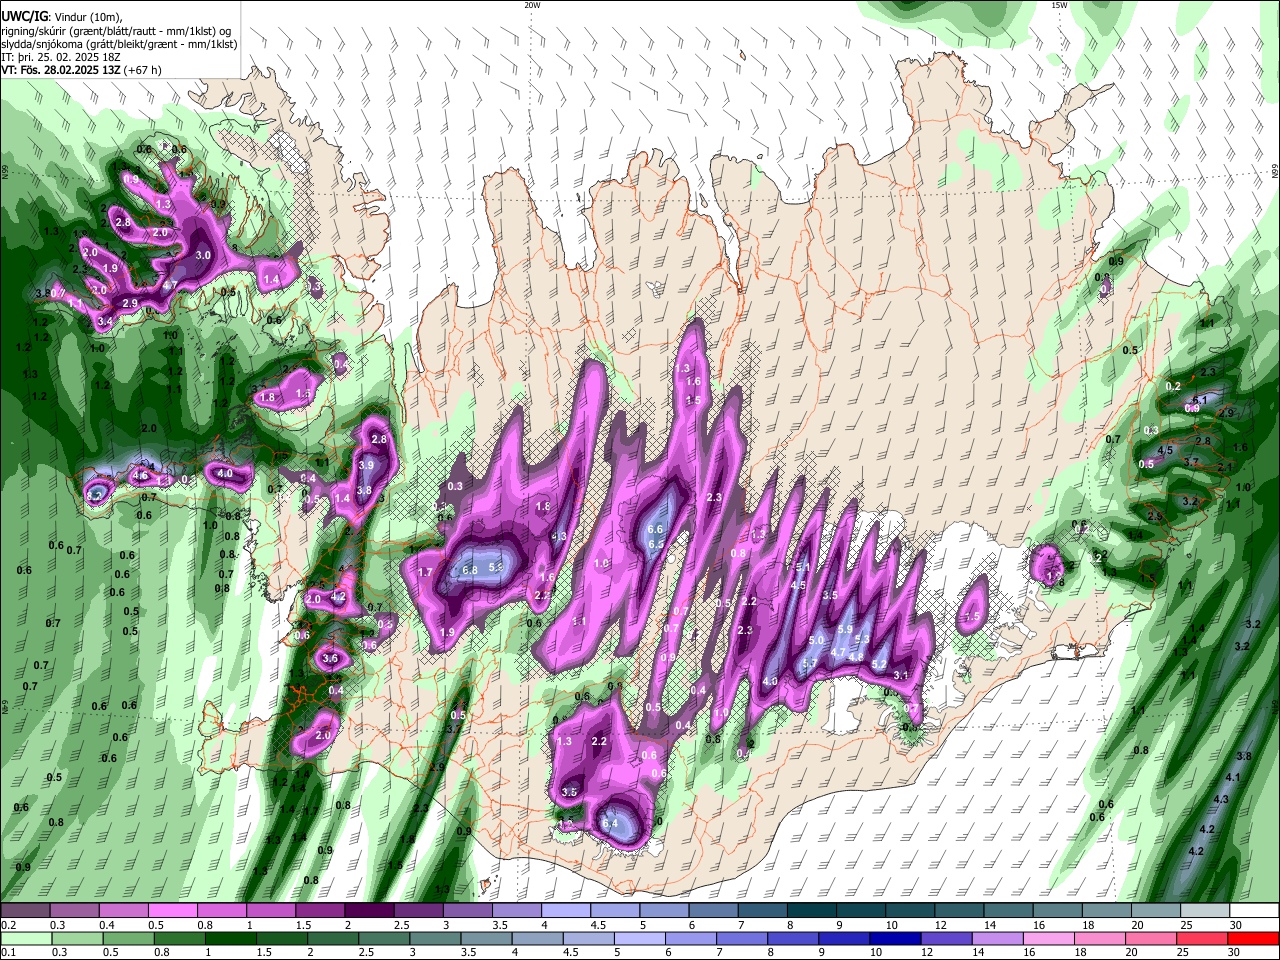The image size is (1280, 960).
Task: Click the "3.0" snowfall value over the Westfjords
Action: coord(203,256)
